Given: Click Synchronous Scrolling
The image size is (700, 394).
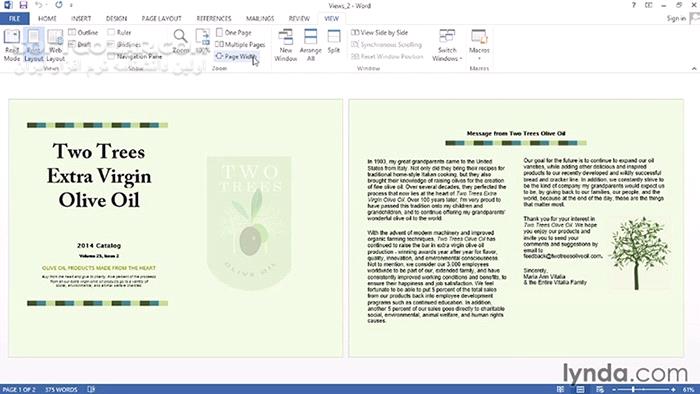Looking at the screenshot, I should 387,44.
